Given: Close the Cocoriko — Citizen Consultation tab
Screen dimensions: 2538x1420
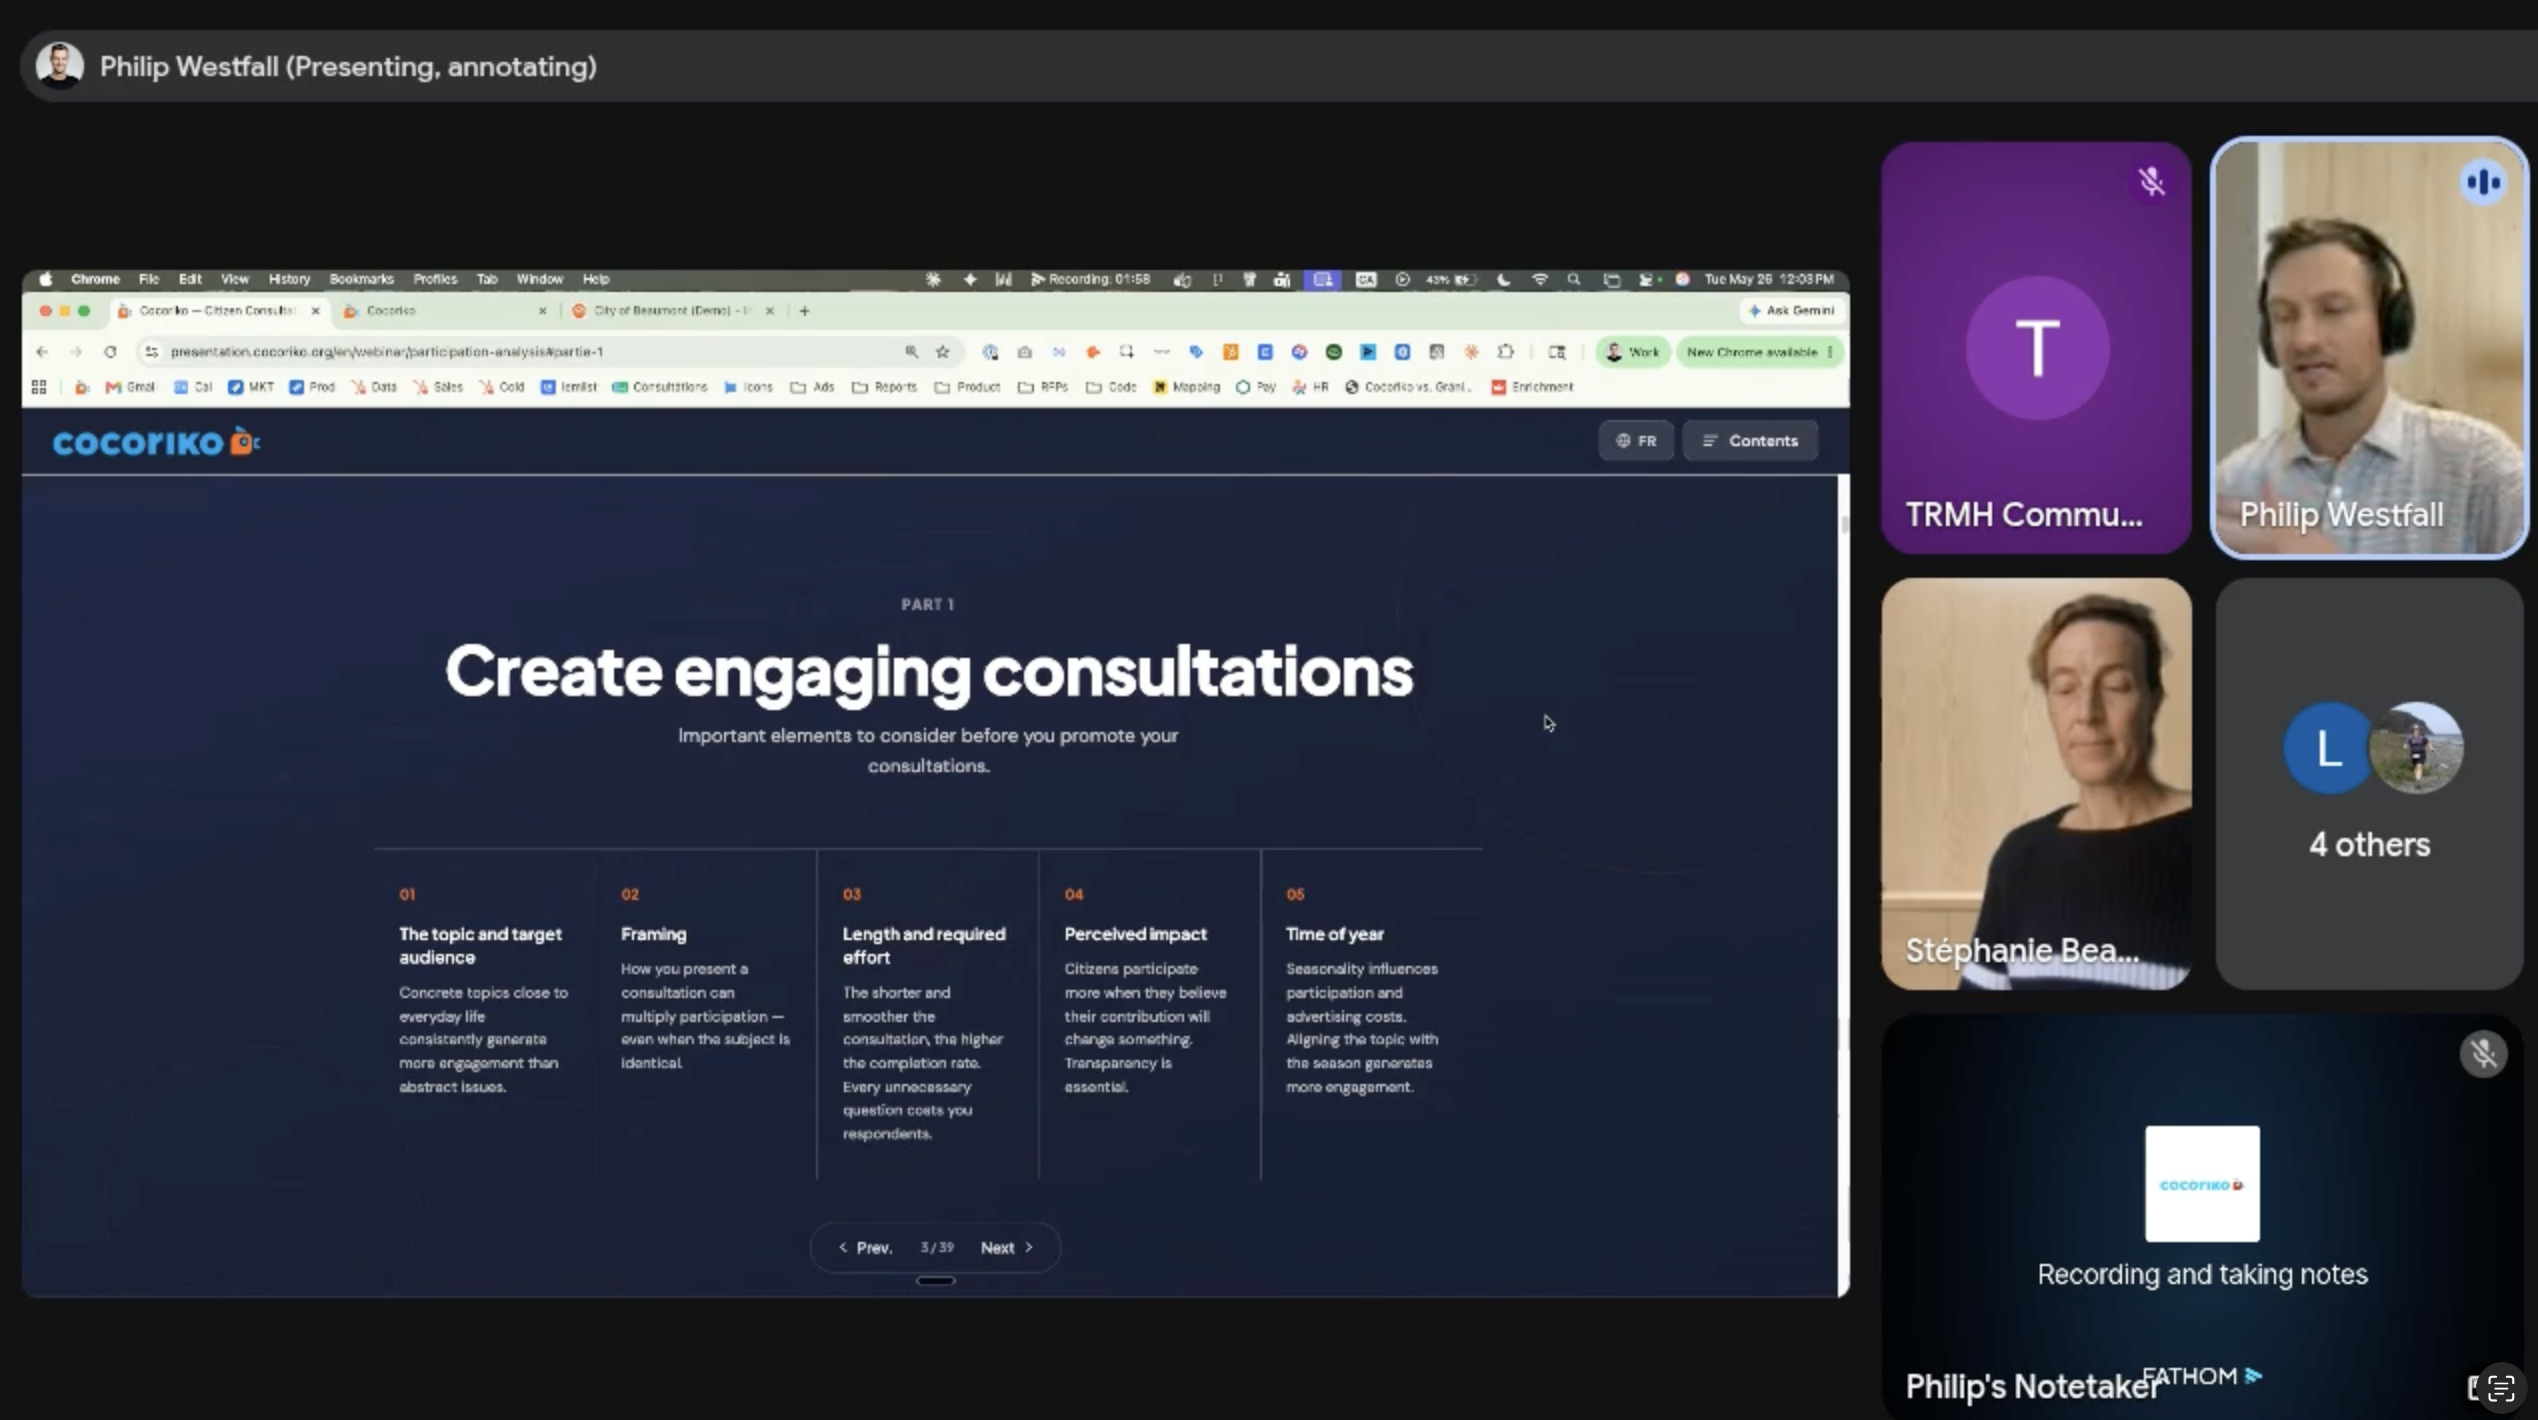Looking at the screenshot, I should click(315, 311).
